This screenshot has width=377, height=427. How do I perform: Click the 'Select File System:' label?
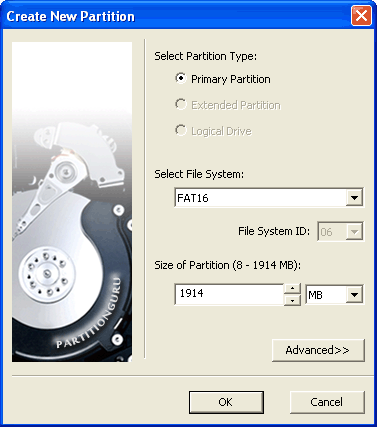(199, 174)
